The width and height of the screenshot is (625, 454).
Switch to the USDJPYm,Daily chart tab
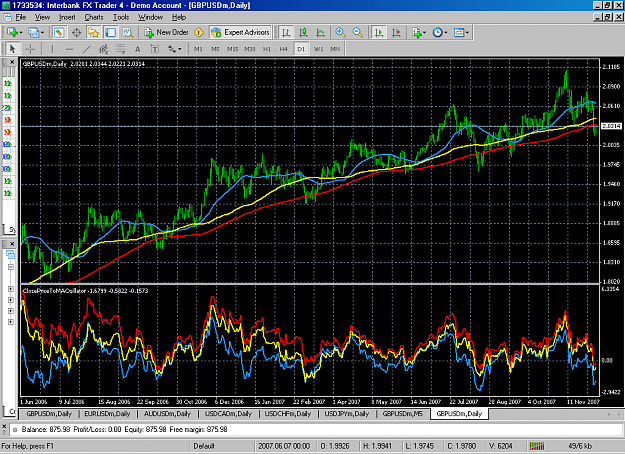[347, 414]
